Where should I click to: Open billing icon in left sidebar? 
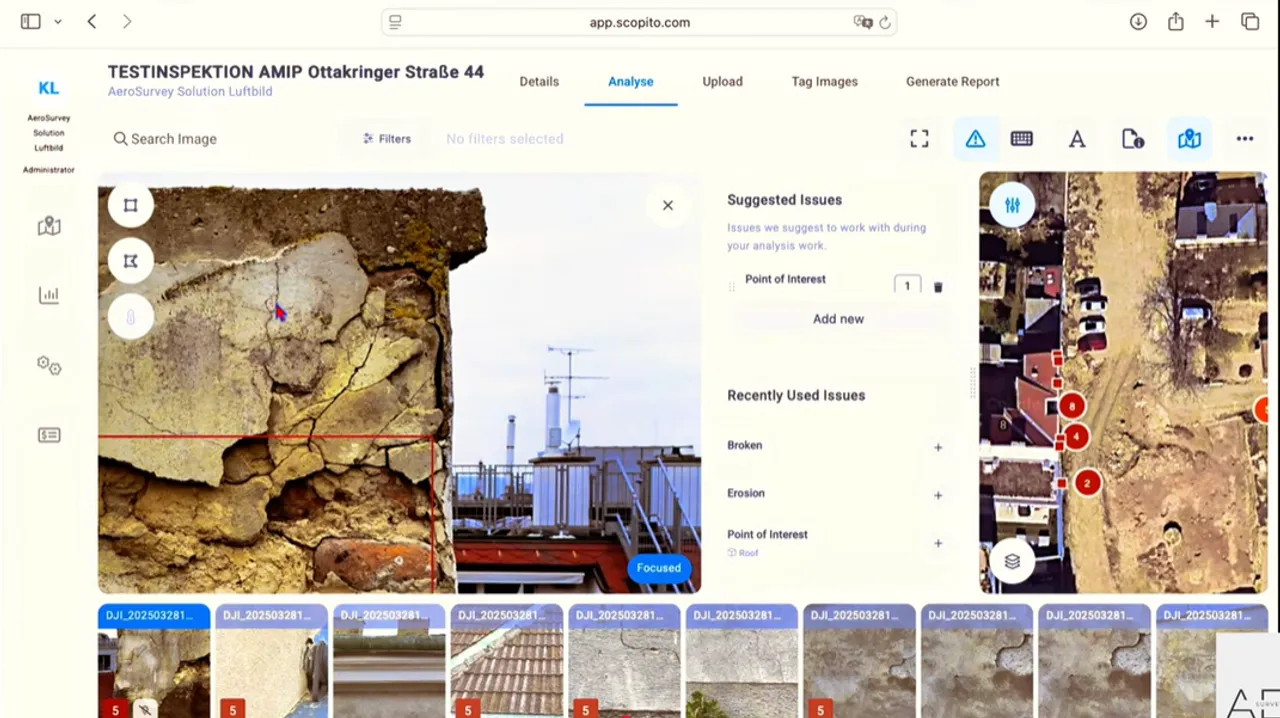tap(49, 435)
